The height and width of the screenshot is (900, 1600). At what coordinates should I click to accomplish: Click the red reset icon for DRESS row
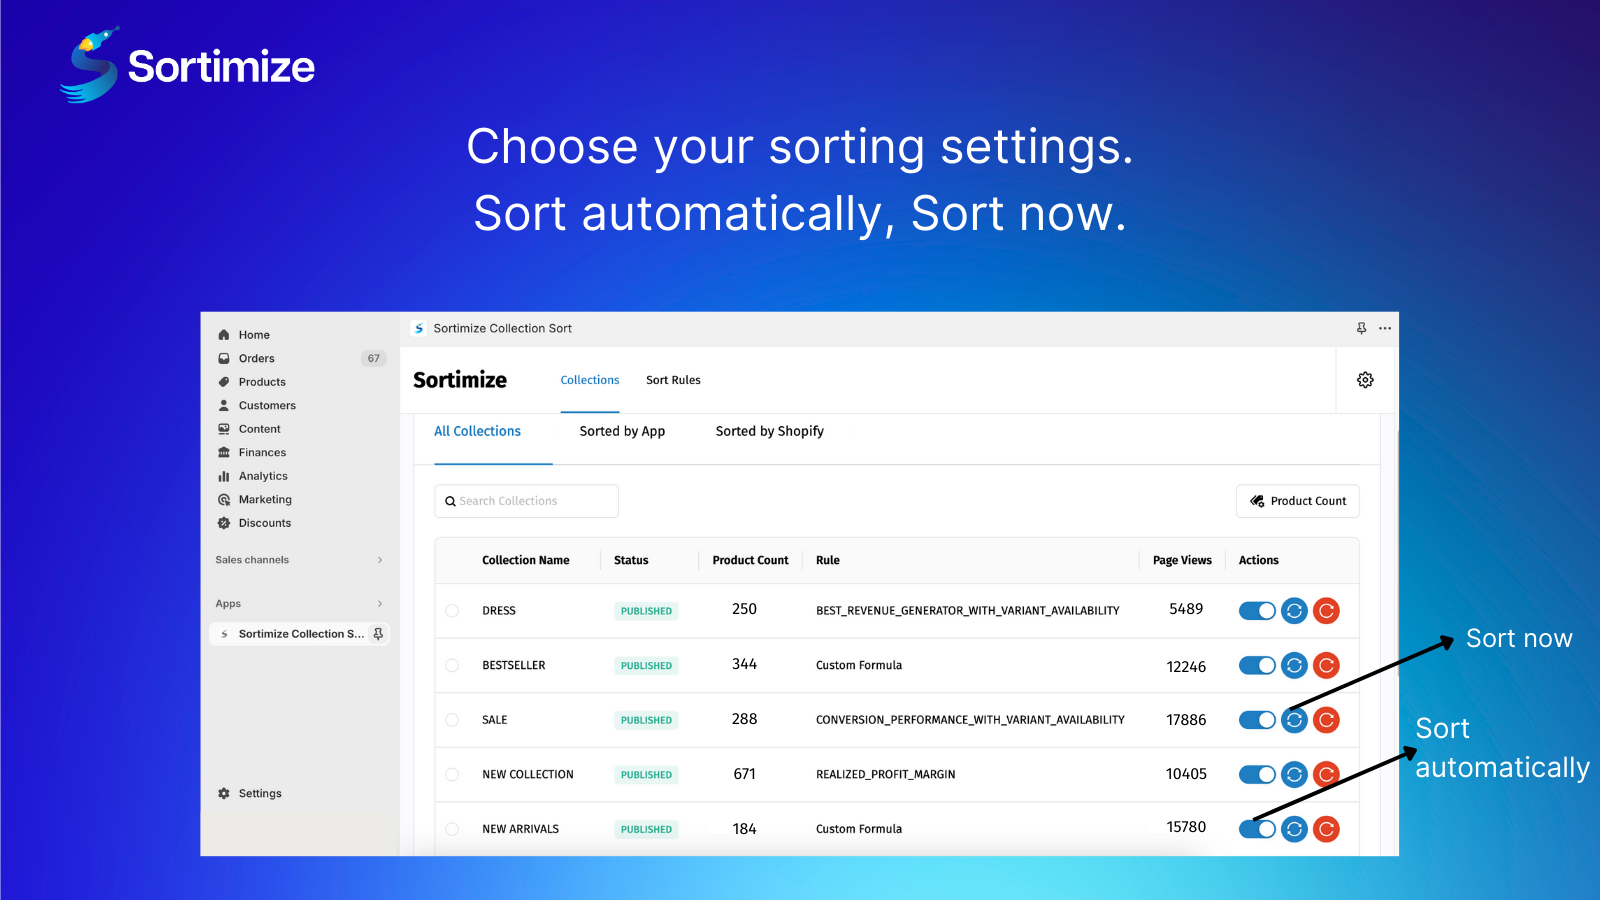[1326, 610]
